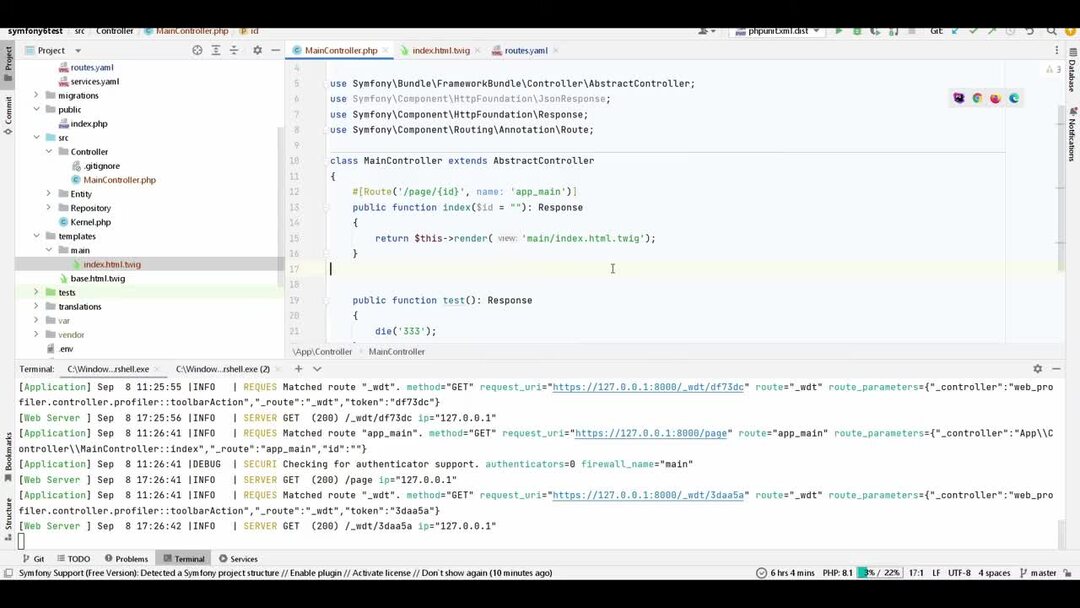Hide the Project panel with minus icon
1080x608 pixels.
coord(276,50)
